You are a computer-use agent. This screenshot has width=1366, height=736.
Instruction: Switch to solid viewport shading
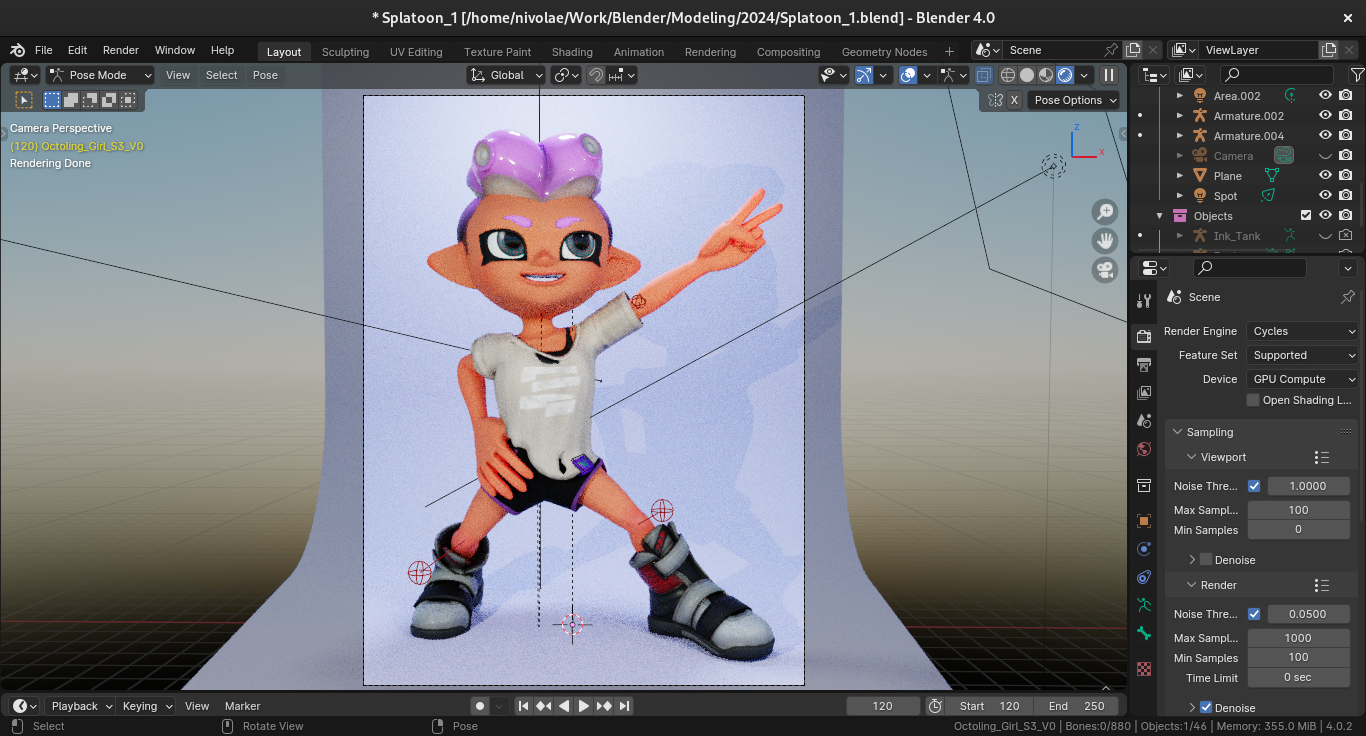click(x=1027, y=75)
